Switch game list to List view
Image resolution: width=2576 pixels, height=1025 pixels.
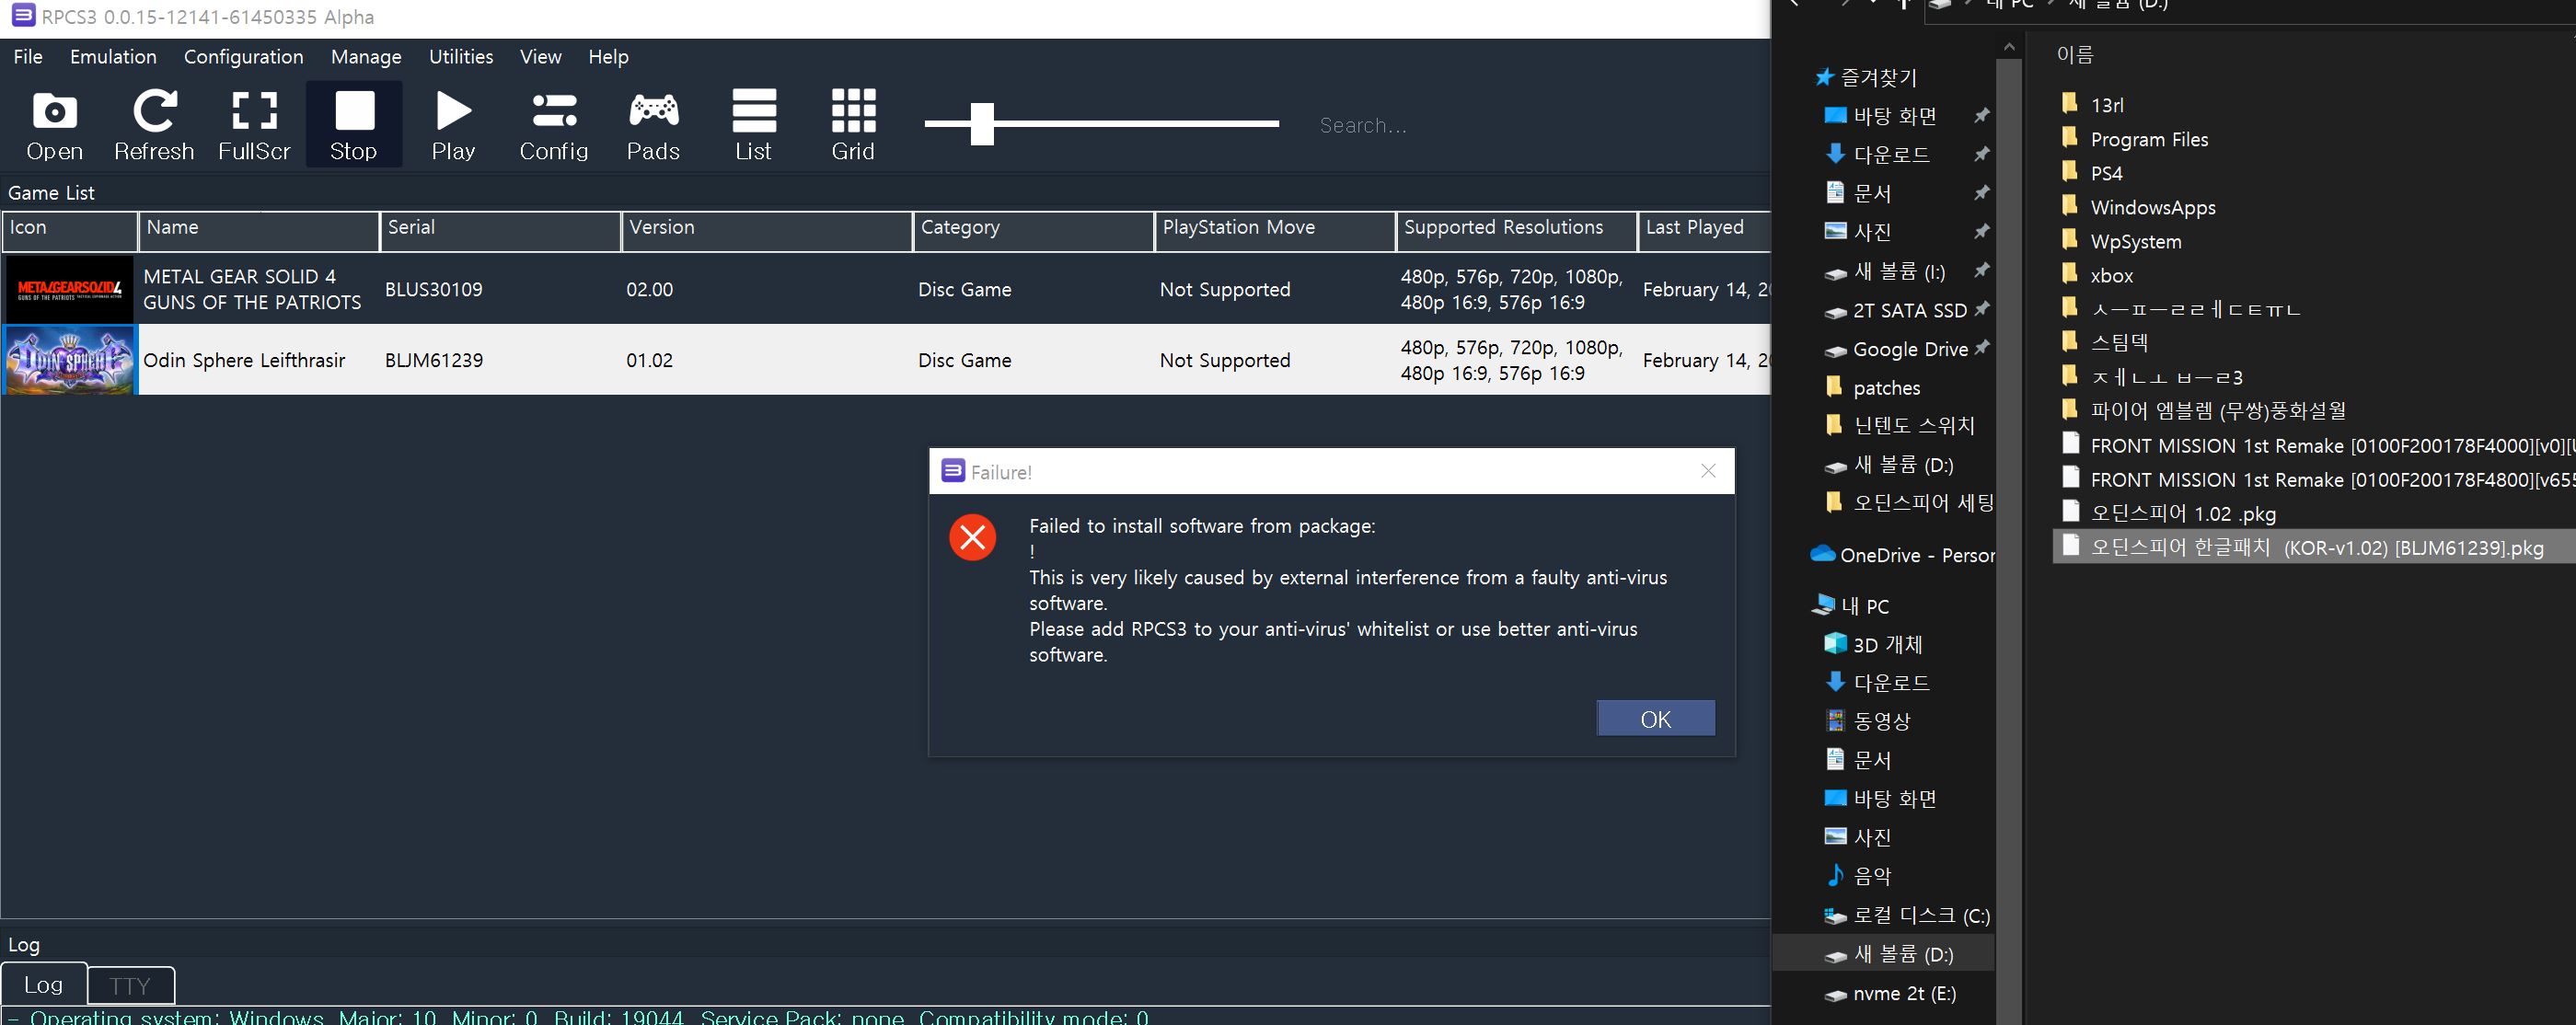click(x=754, y=125)
